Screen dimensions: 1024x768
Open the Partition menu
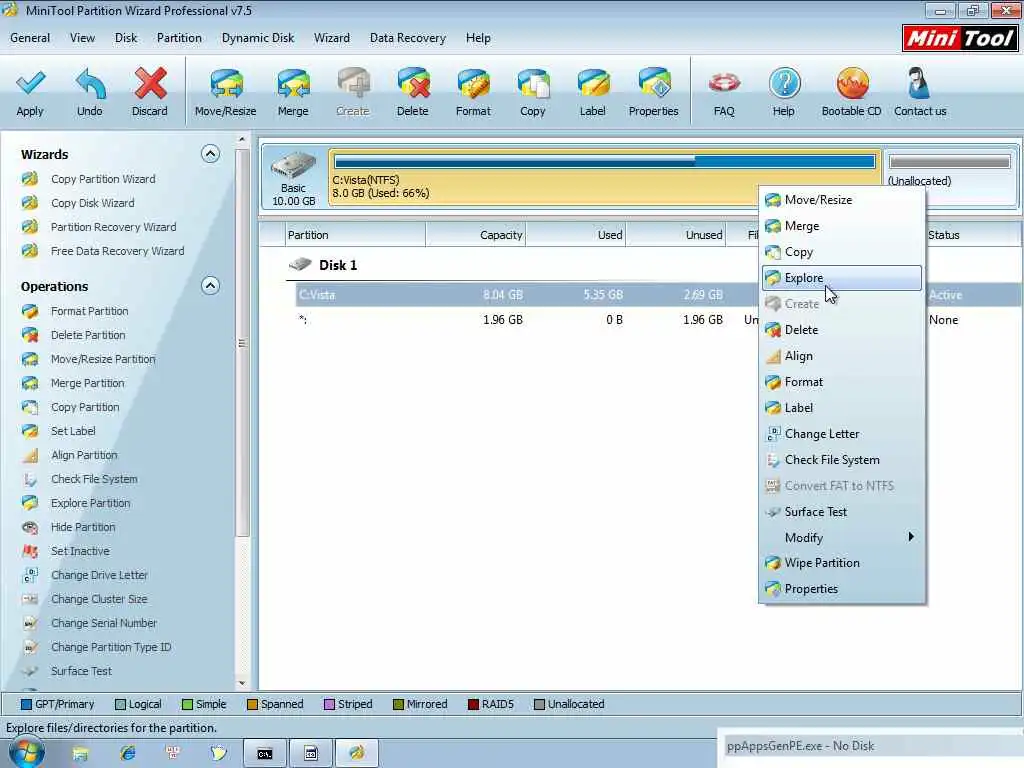(179, 38)
